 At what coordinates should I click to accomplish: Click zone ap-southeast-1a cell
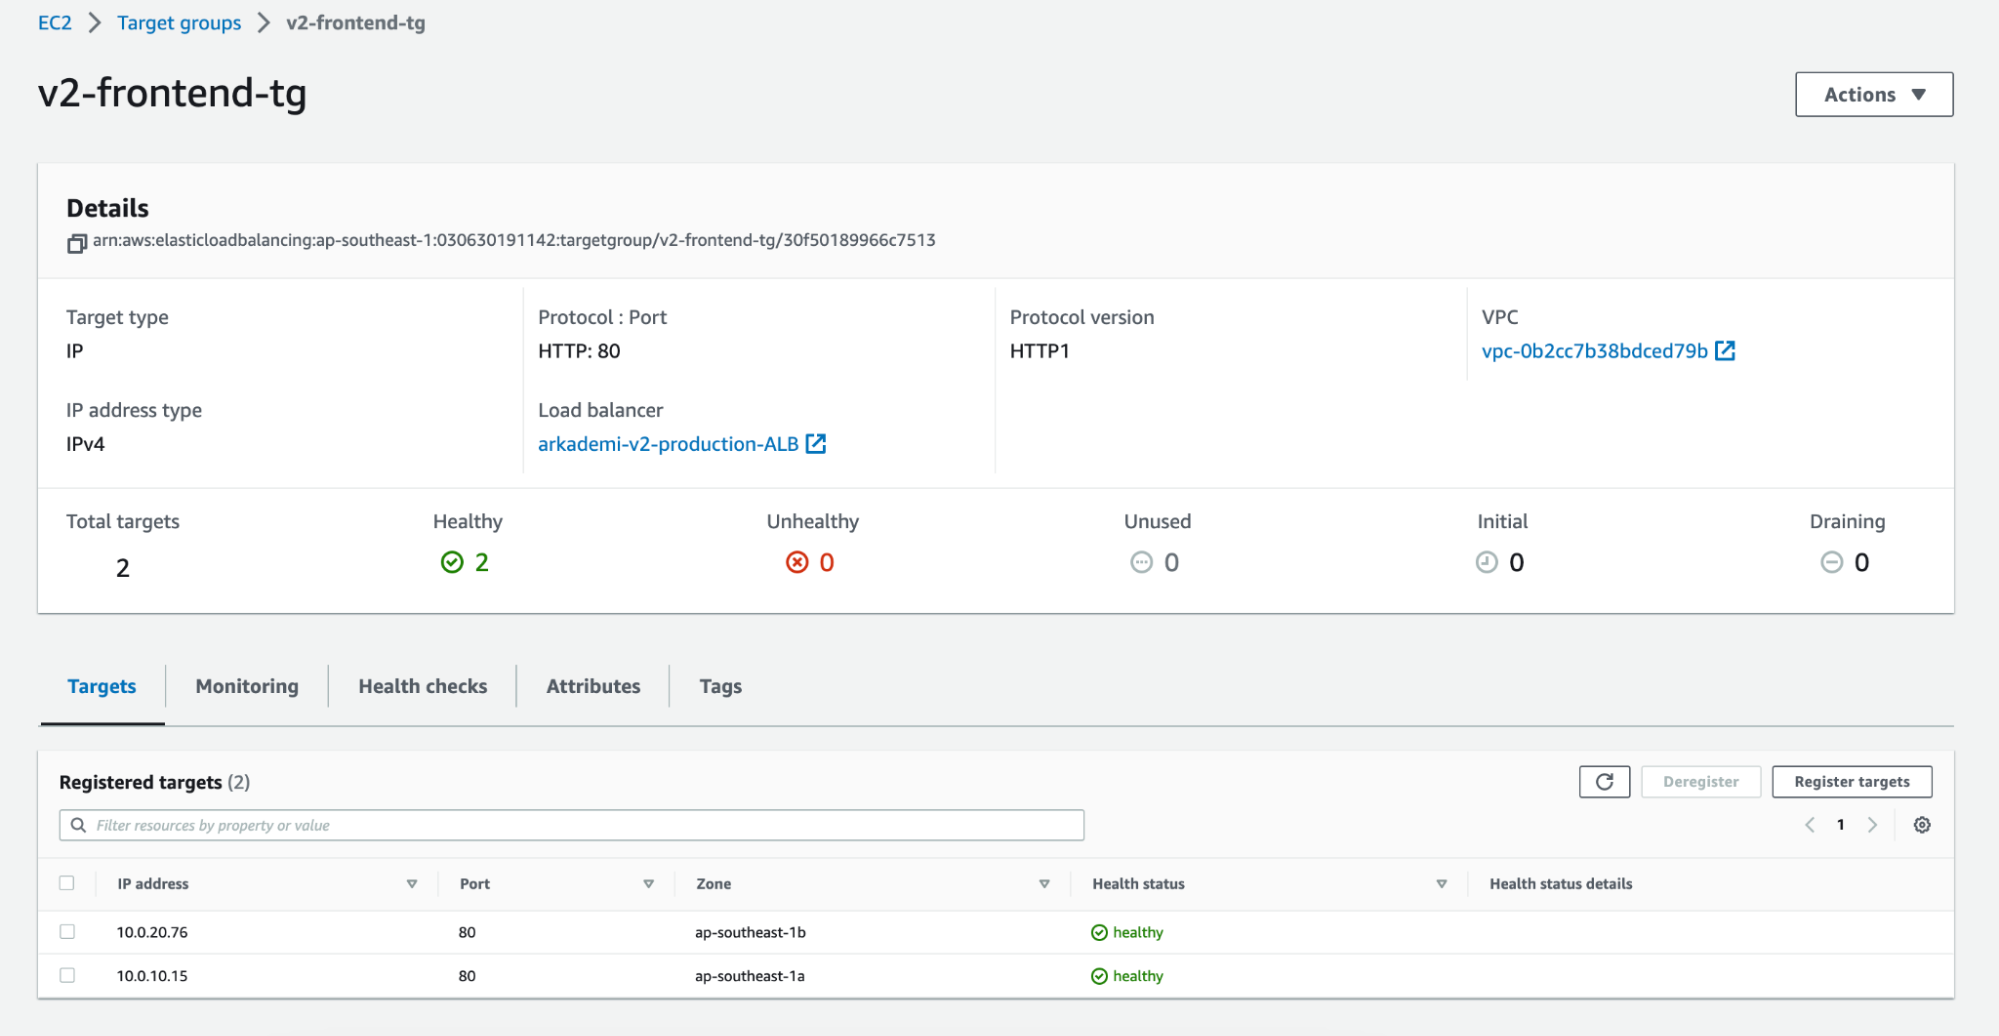(750, 976)
